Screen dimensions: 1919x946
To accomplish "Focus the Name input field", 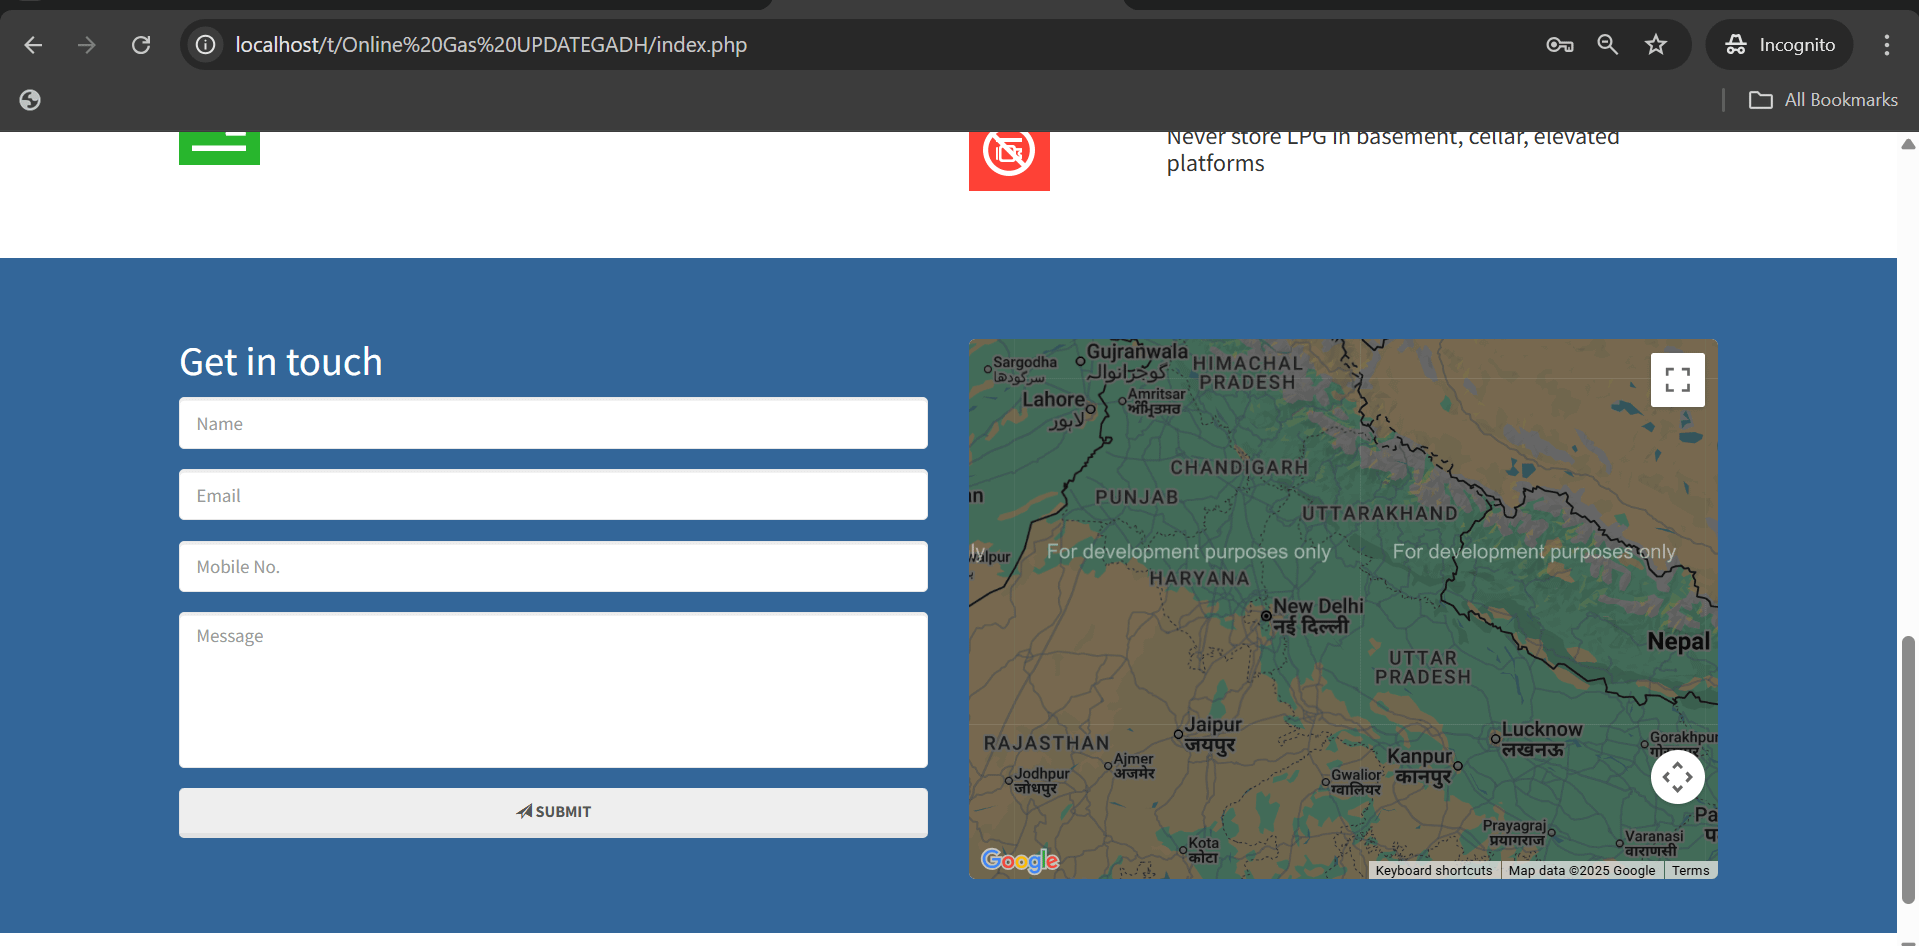I will (x=553, y=424).
